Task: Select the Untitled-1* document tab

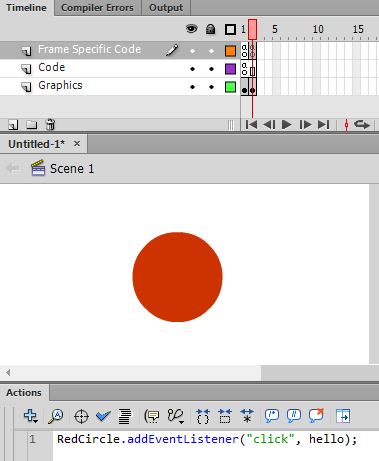Action: pos(36,144)
